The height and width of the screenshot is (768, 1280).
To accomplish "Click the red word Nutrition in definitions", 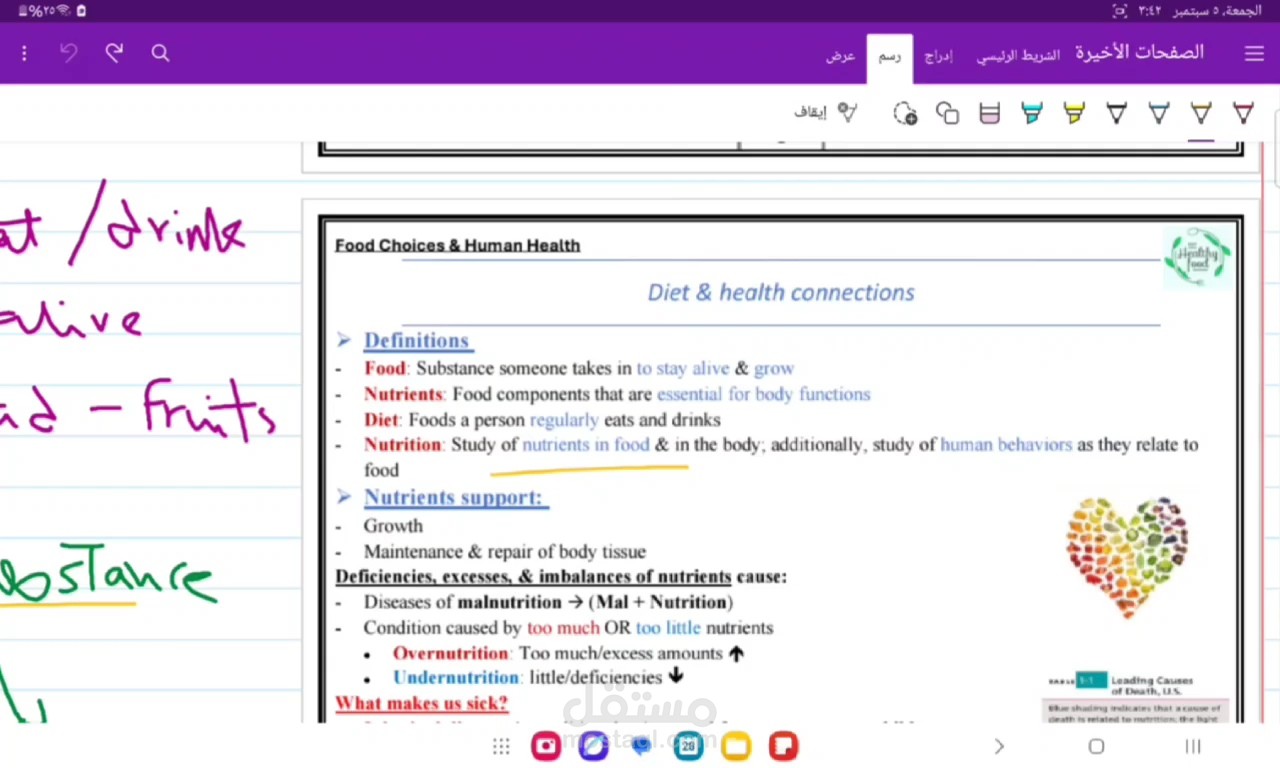I will 402,444.
